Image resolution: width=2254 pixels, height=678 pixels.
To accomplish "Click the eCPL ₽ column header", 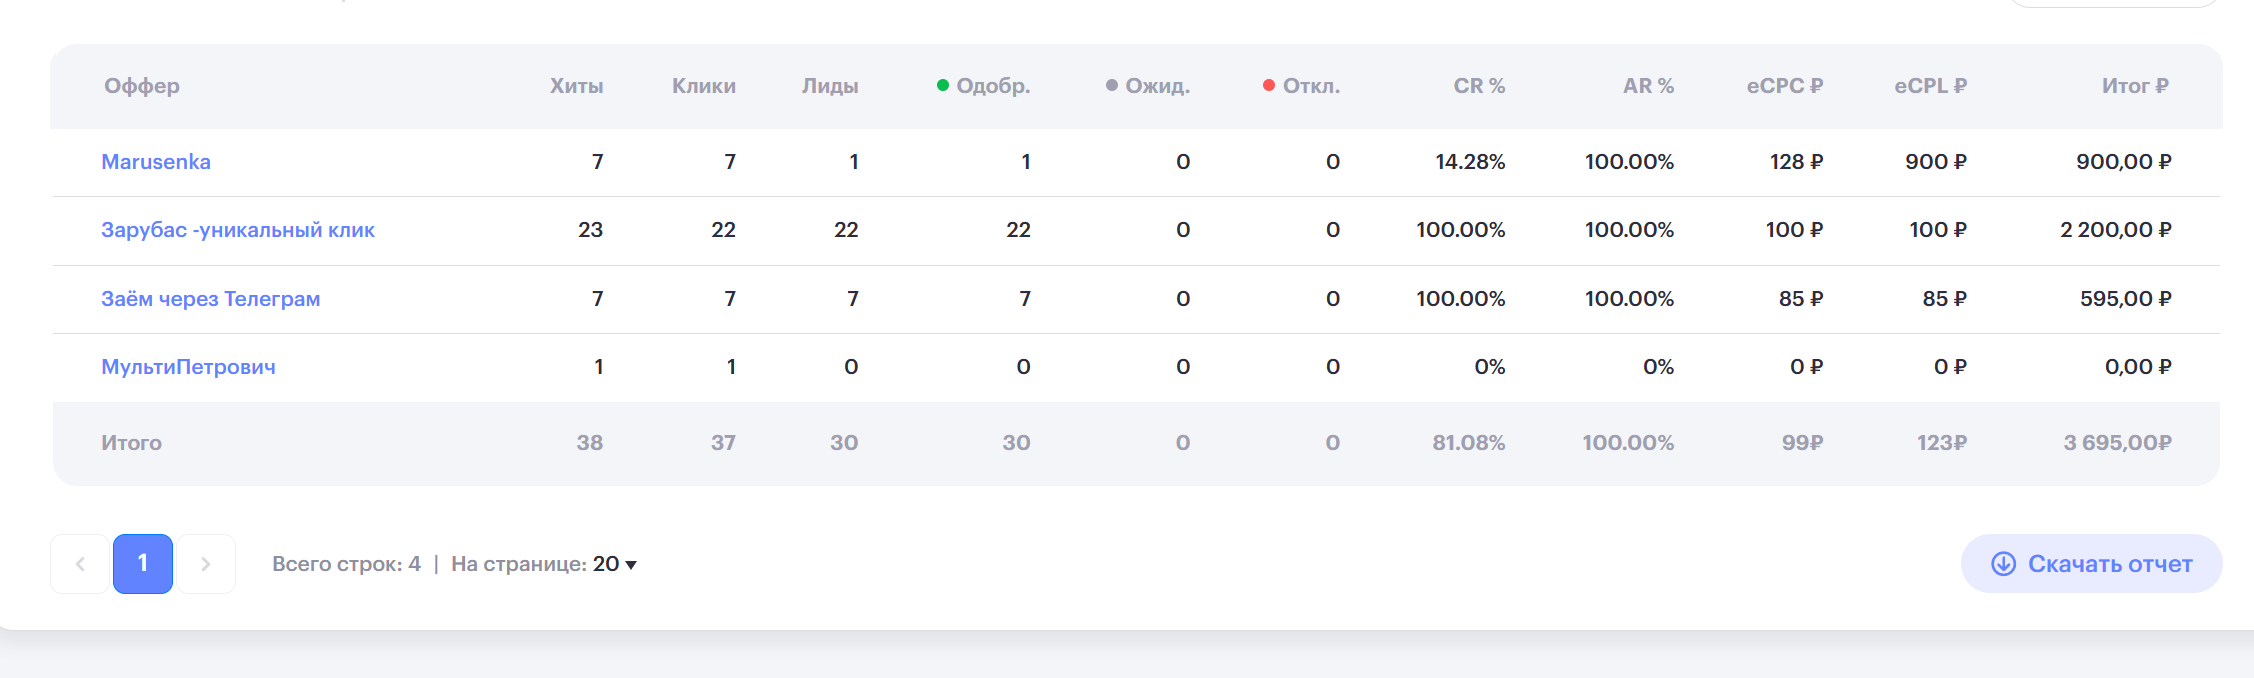I will click(1930, 86).
